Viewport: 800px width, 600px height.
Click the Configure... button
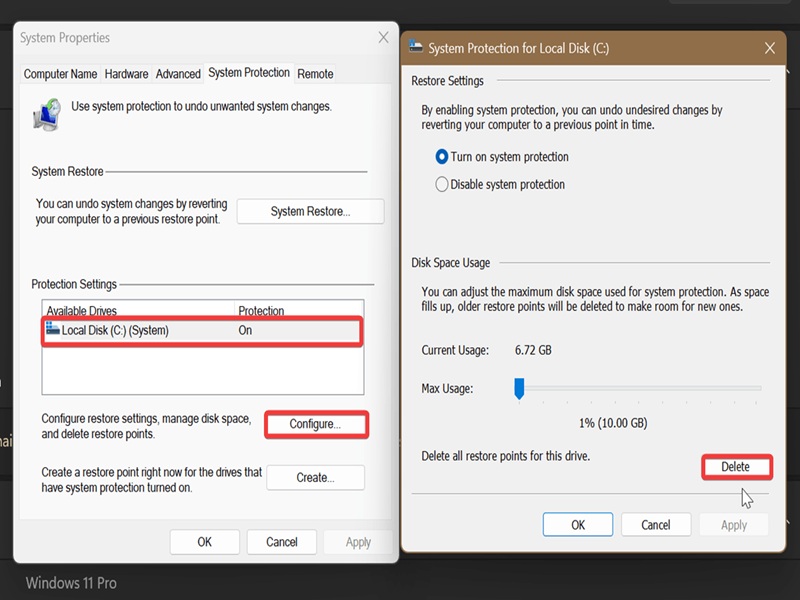[x=316, y=424]
